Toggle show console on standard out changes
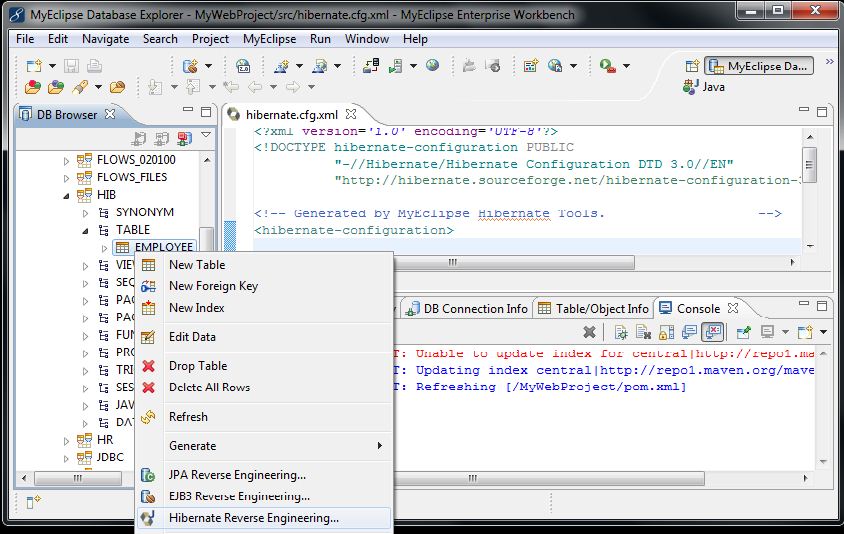Viewport: 844px width, 534px height. click(690, 332)
